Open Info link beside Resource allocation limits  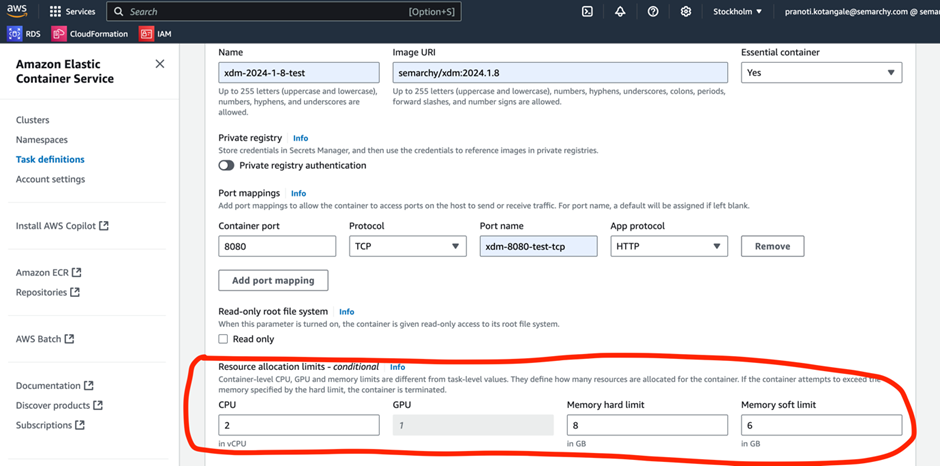click(397, 367)
